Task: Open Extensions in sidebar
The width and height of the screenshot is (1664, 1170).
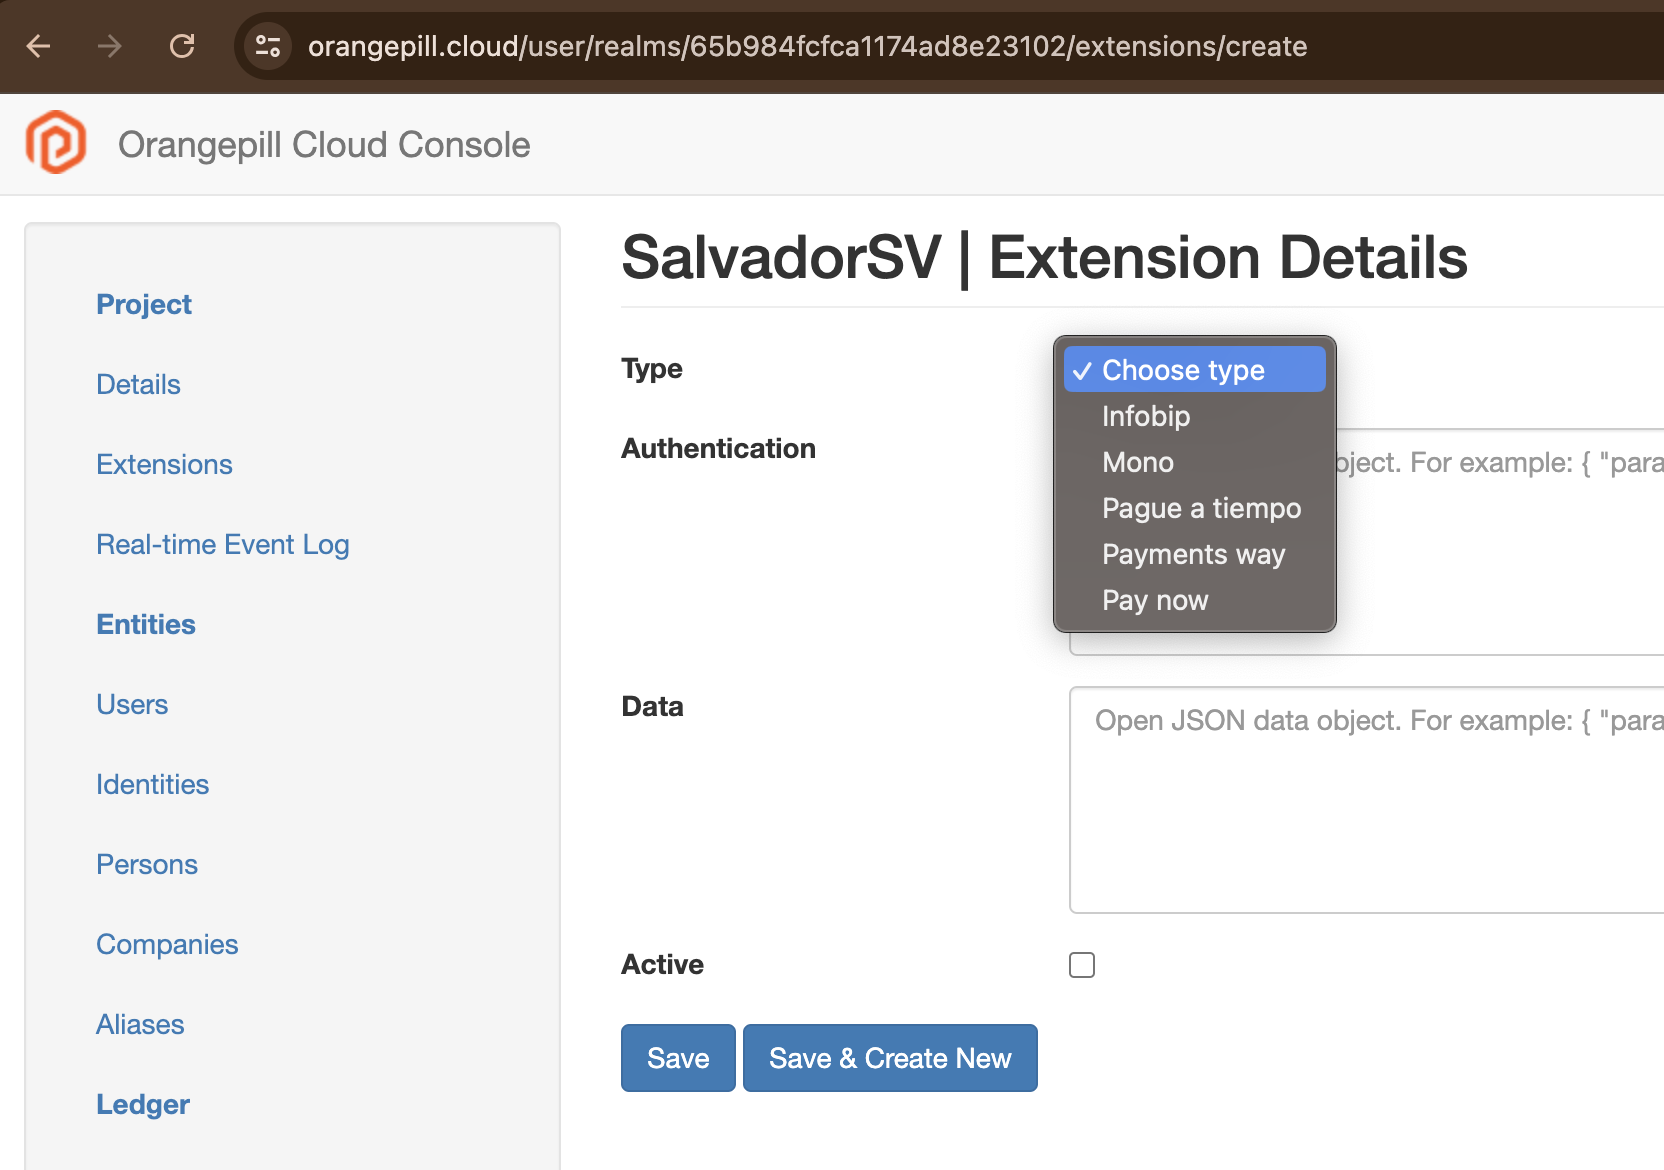Action: [x=164, y=464]
